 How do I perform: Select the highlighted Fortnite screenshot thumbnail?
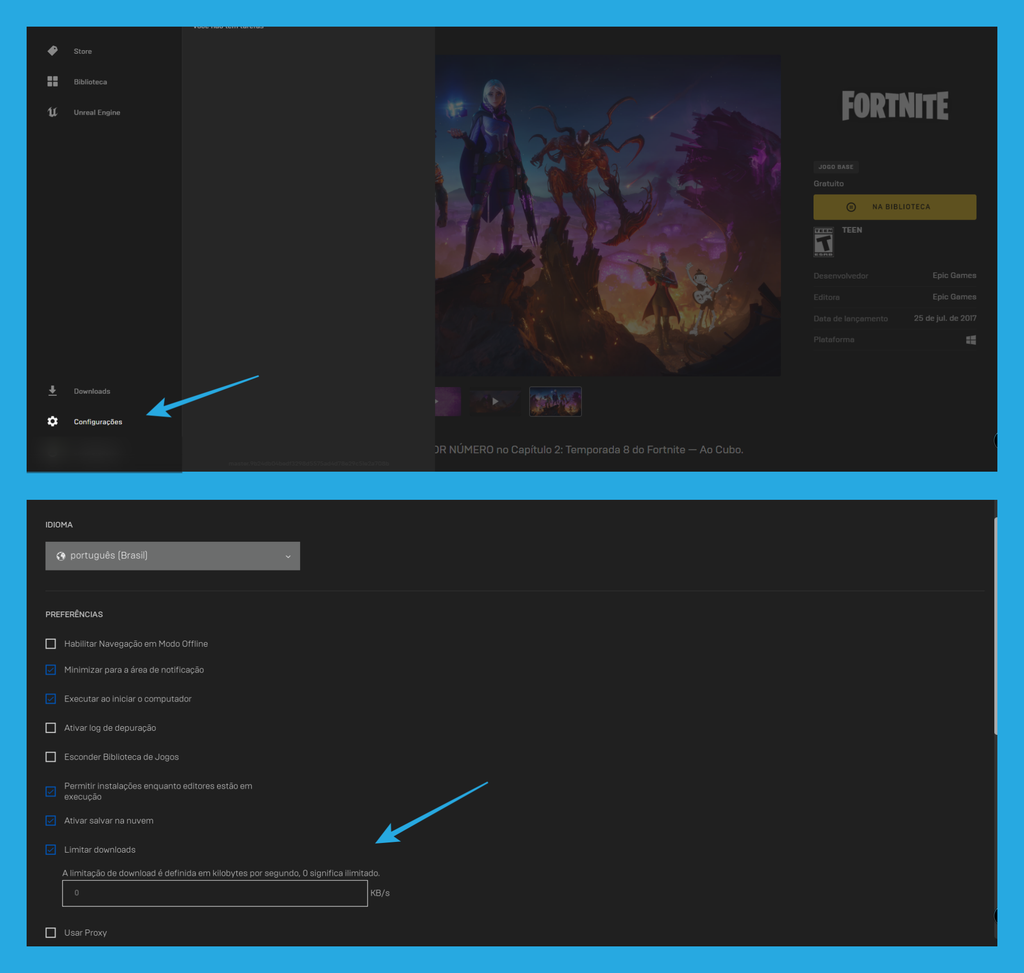click(555, 401)
